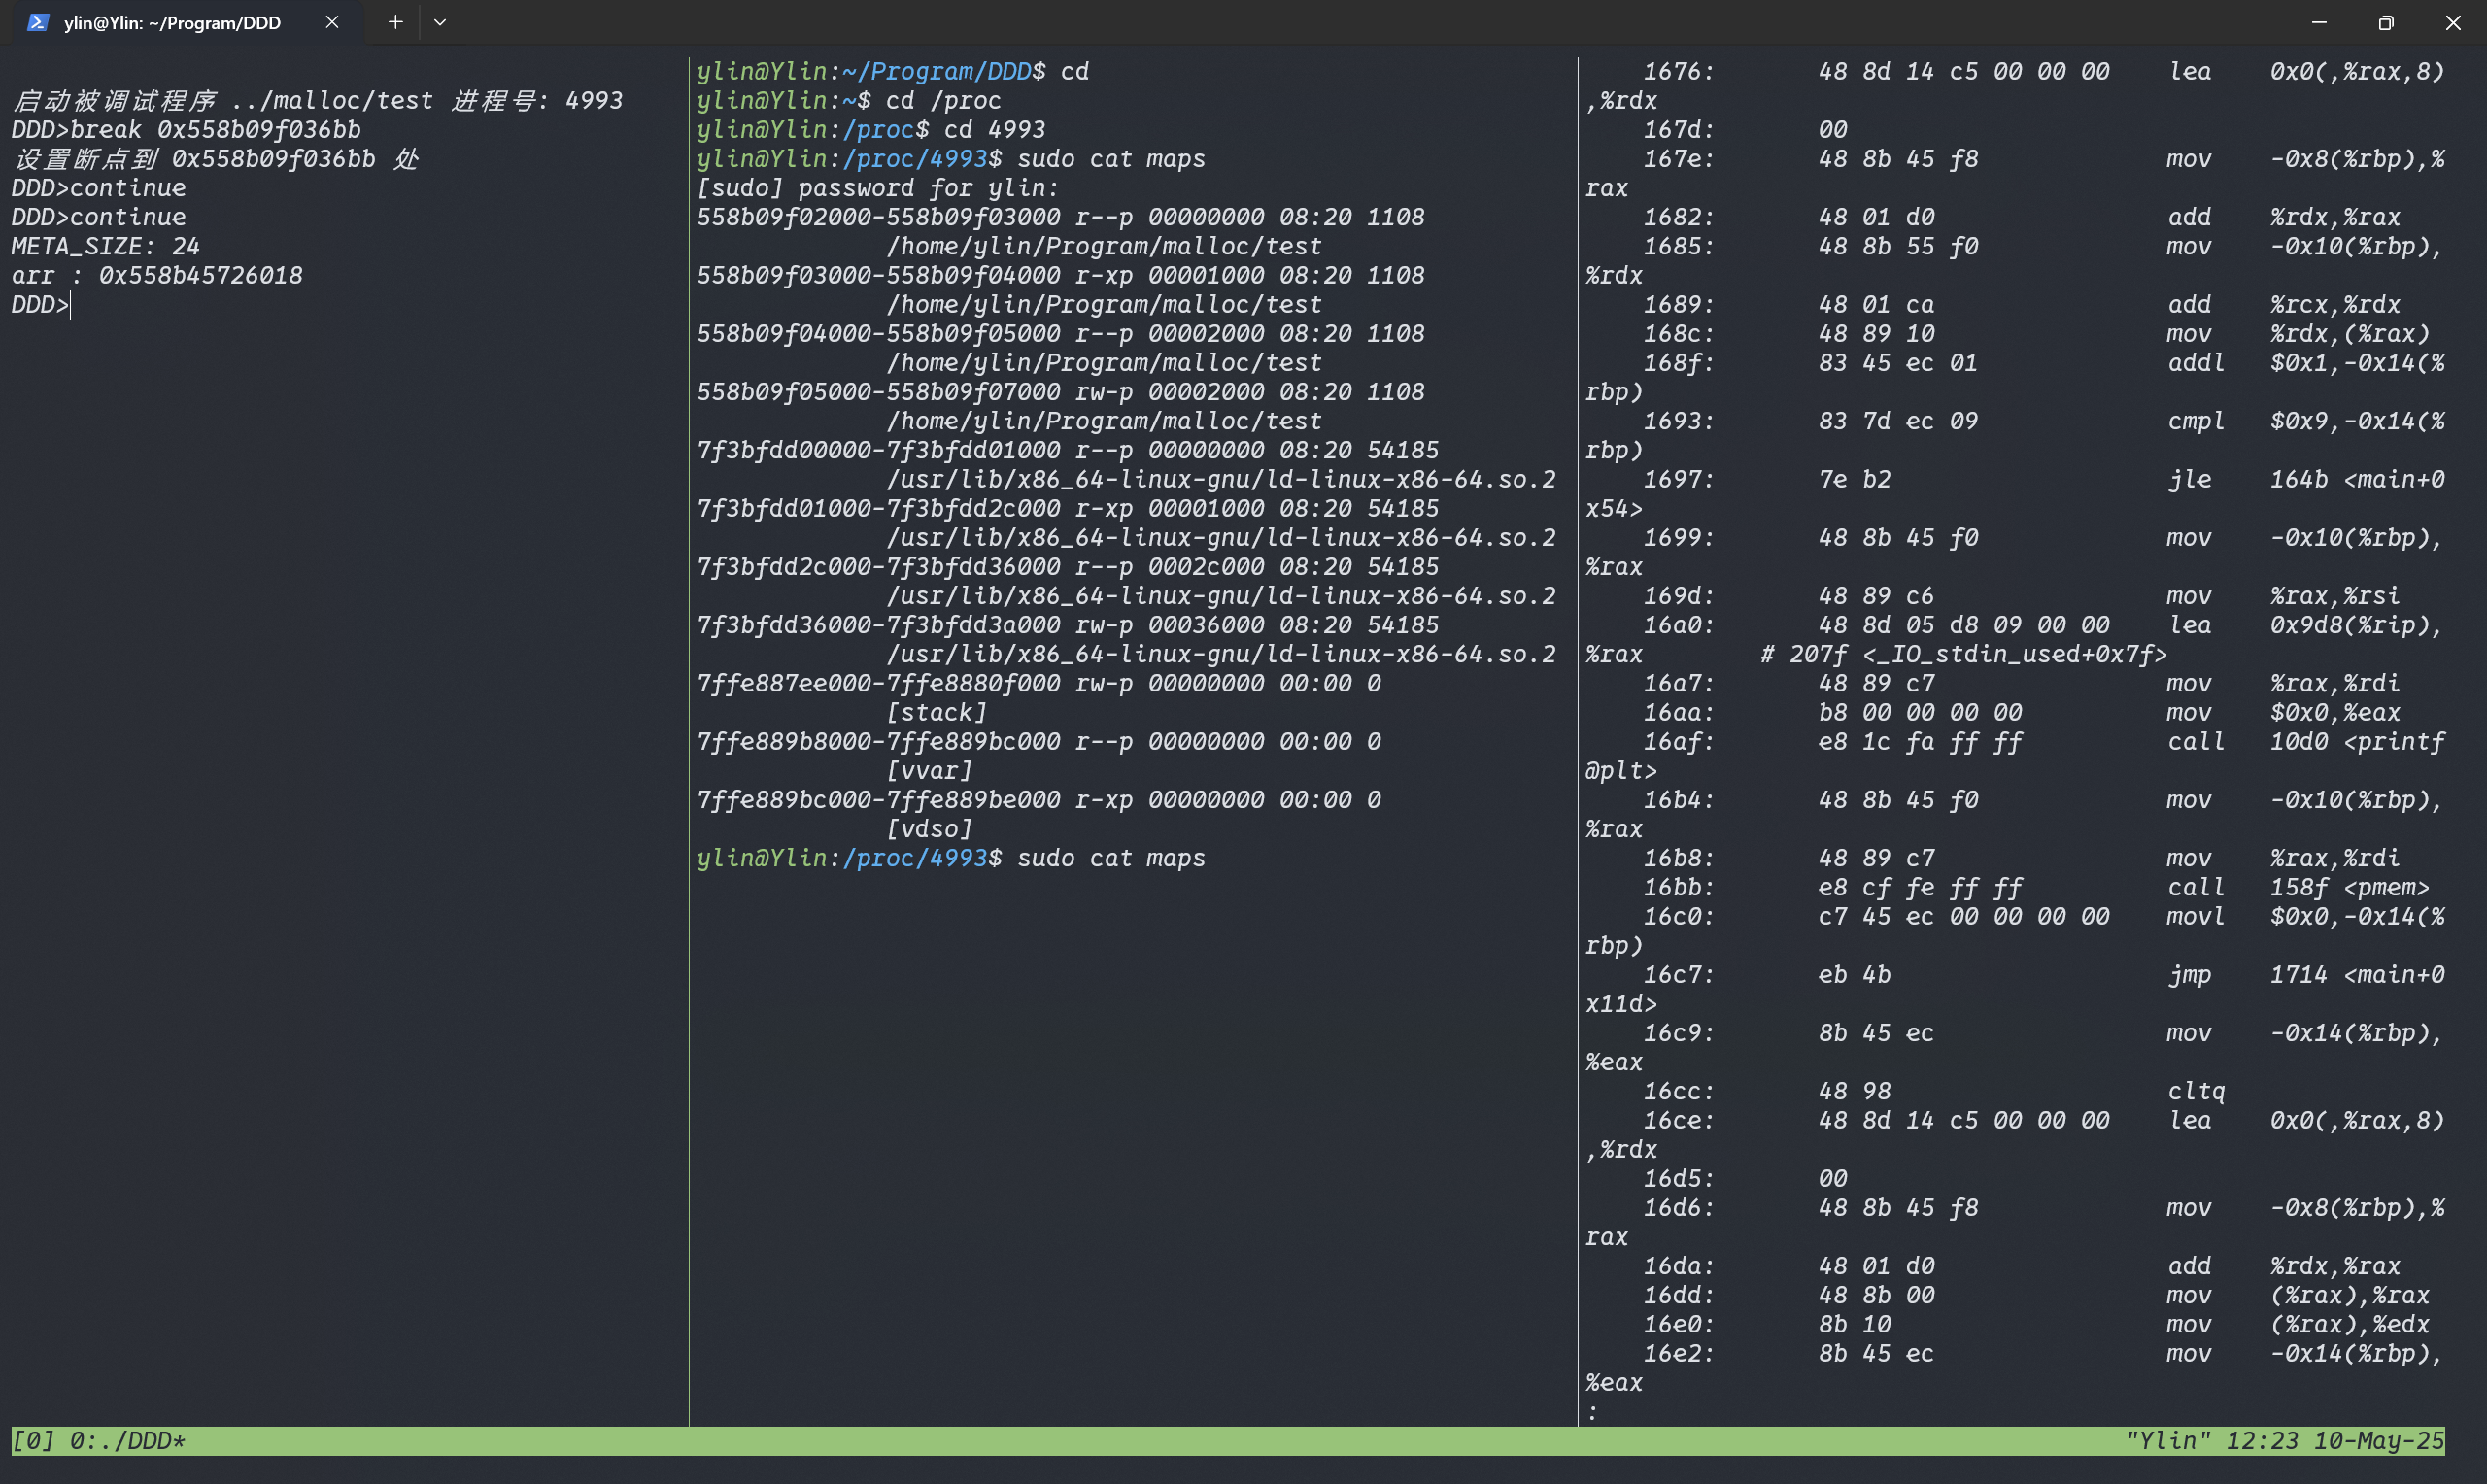Screen dimensions: 2487x1484
Task: Click the last 'sudo cat maps' command prompt
Action: (x=951, y=858)
